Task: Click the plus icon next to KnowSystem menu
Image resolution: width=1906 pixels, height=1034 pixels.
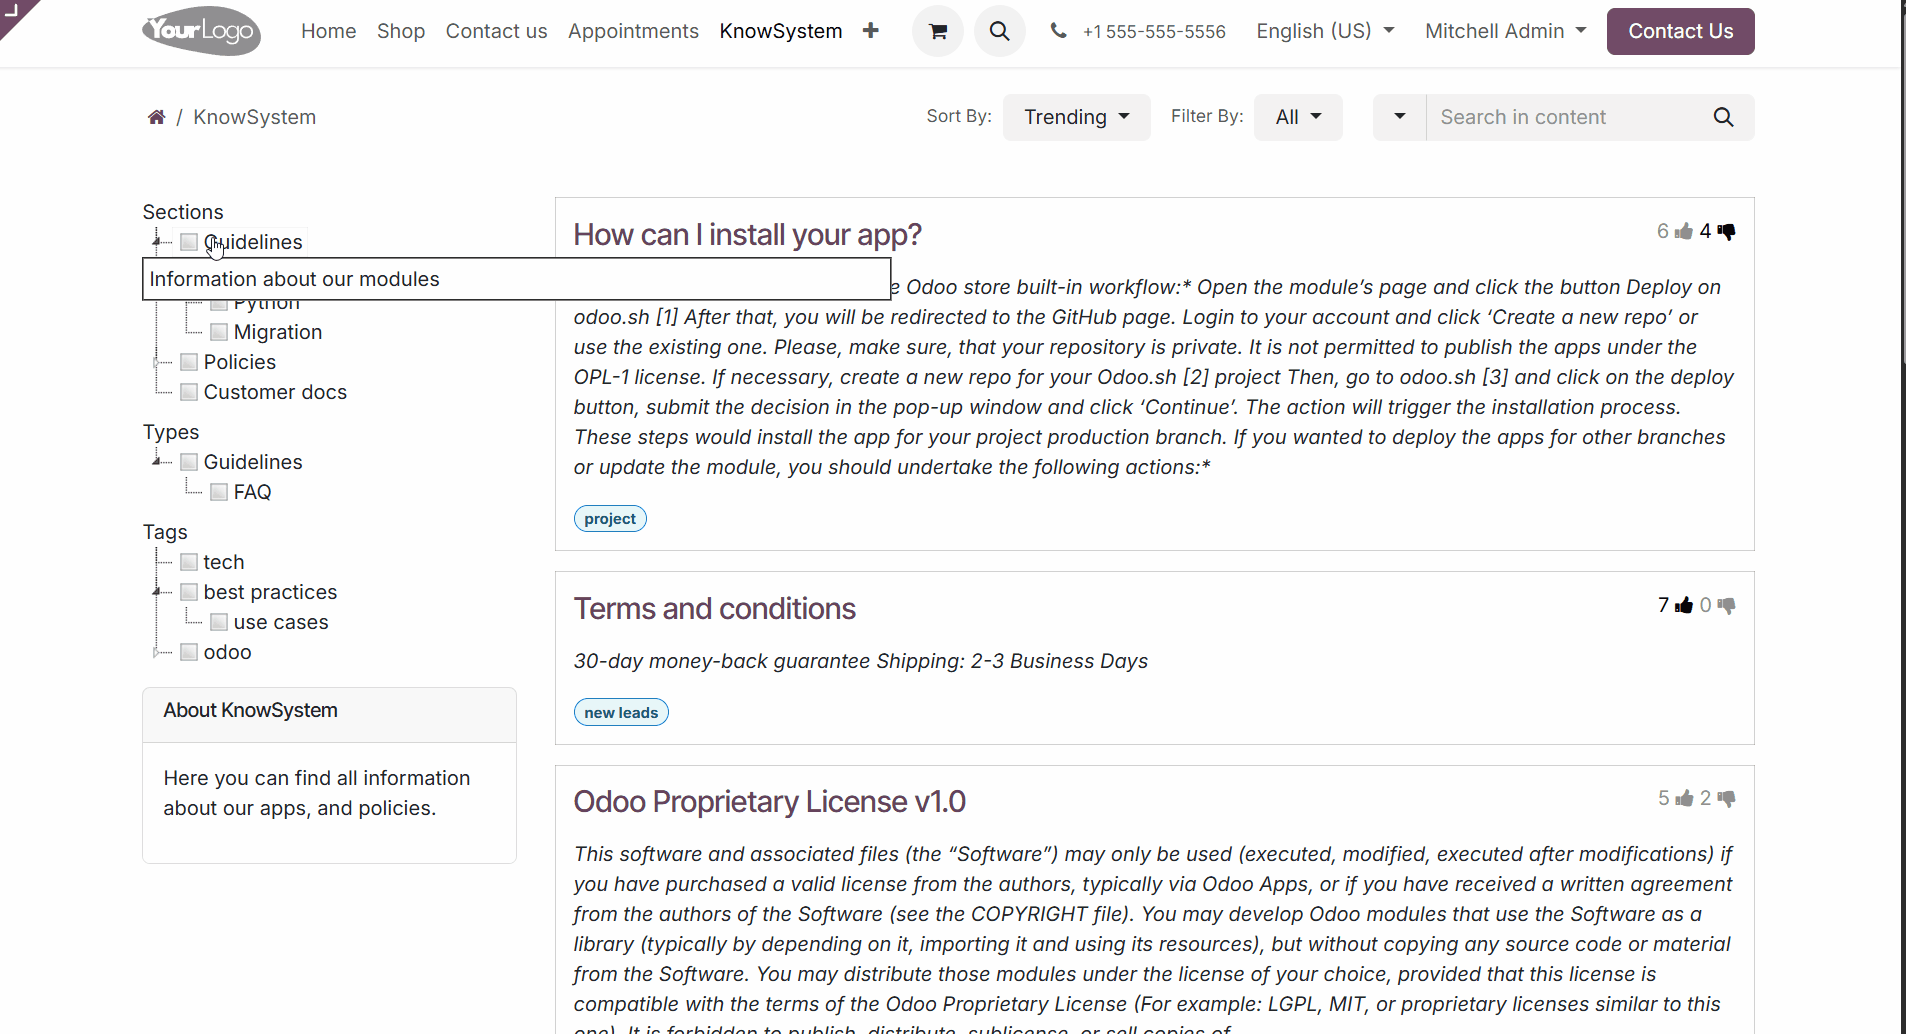Action: 870,31
